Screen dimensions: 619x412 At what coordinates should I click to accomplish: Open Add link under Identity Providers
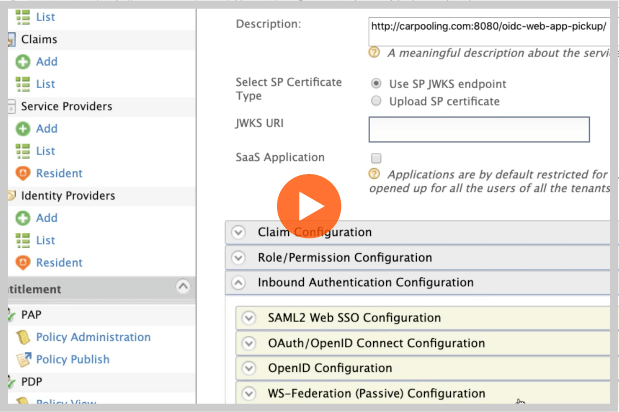(x=47, y=218)
